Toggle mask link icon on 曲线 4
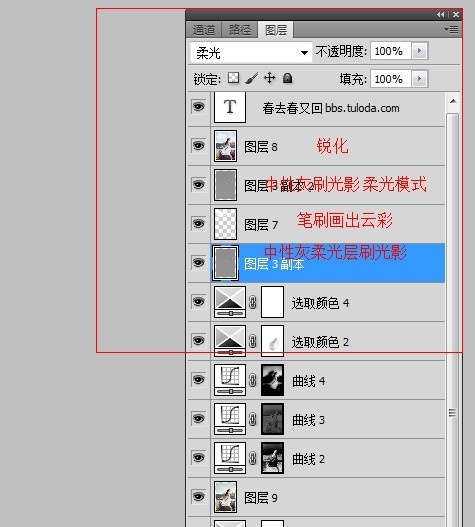This screenshot has width=475, height=527. click(x=253, y=380)
